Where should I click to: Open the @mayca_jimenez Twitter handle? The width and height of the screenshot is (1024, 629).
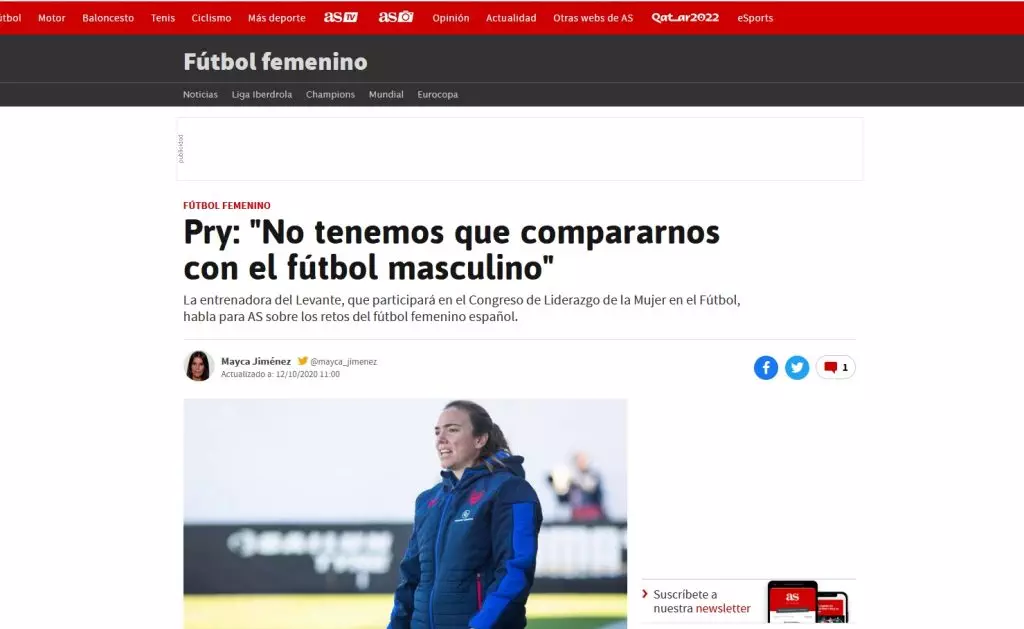pos(344,361)
